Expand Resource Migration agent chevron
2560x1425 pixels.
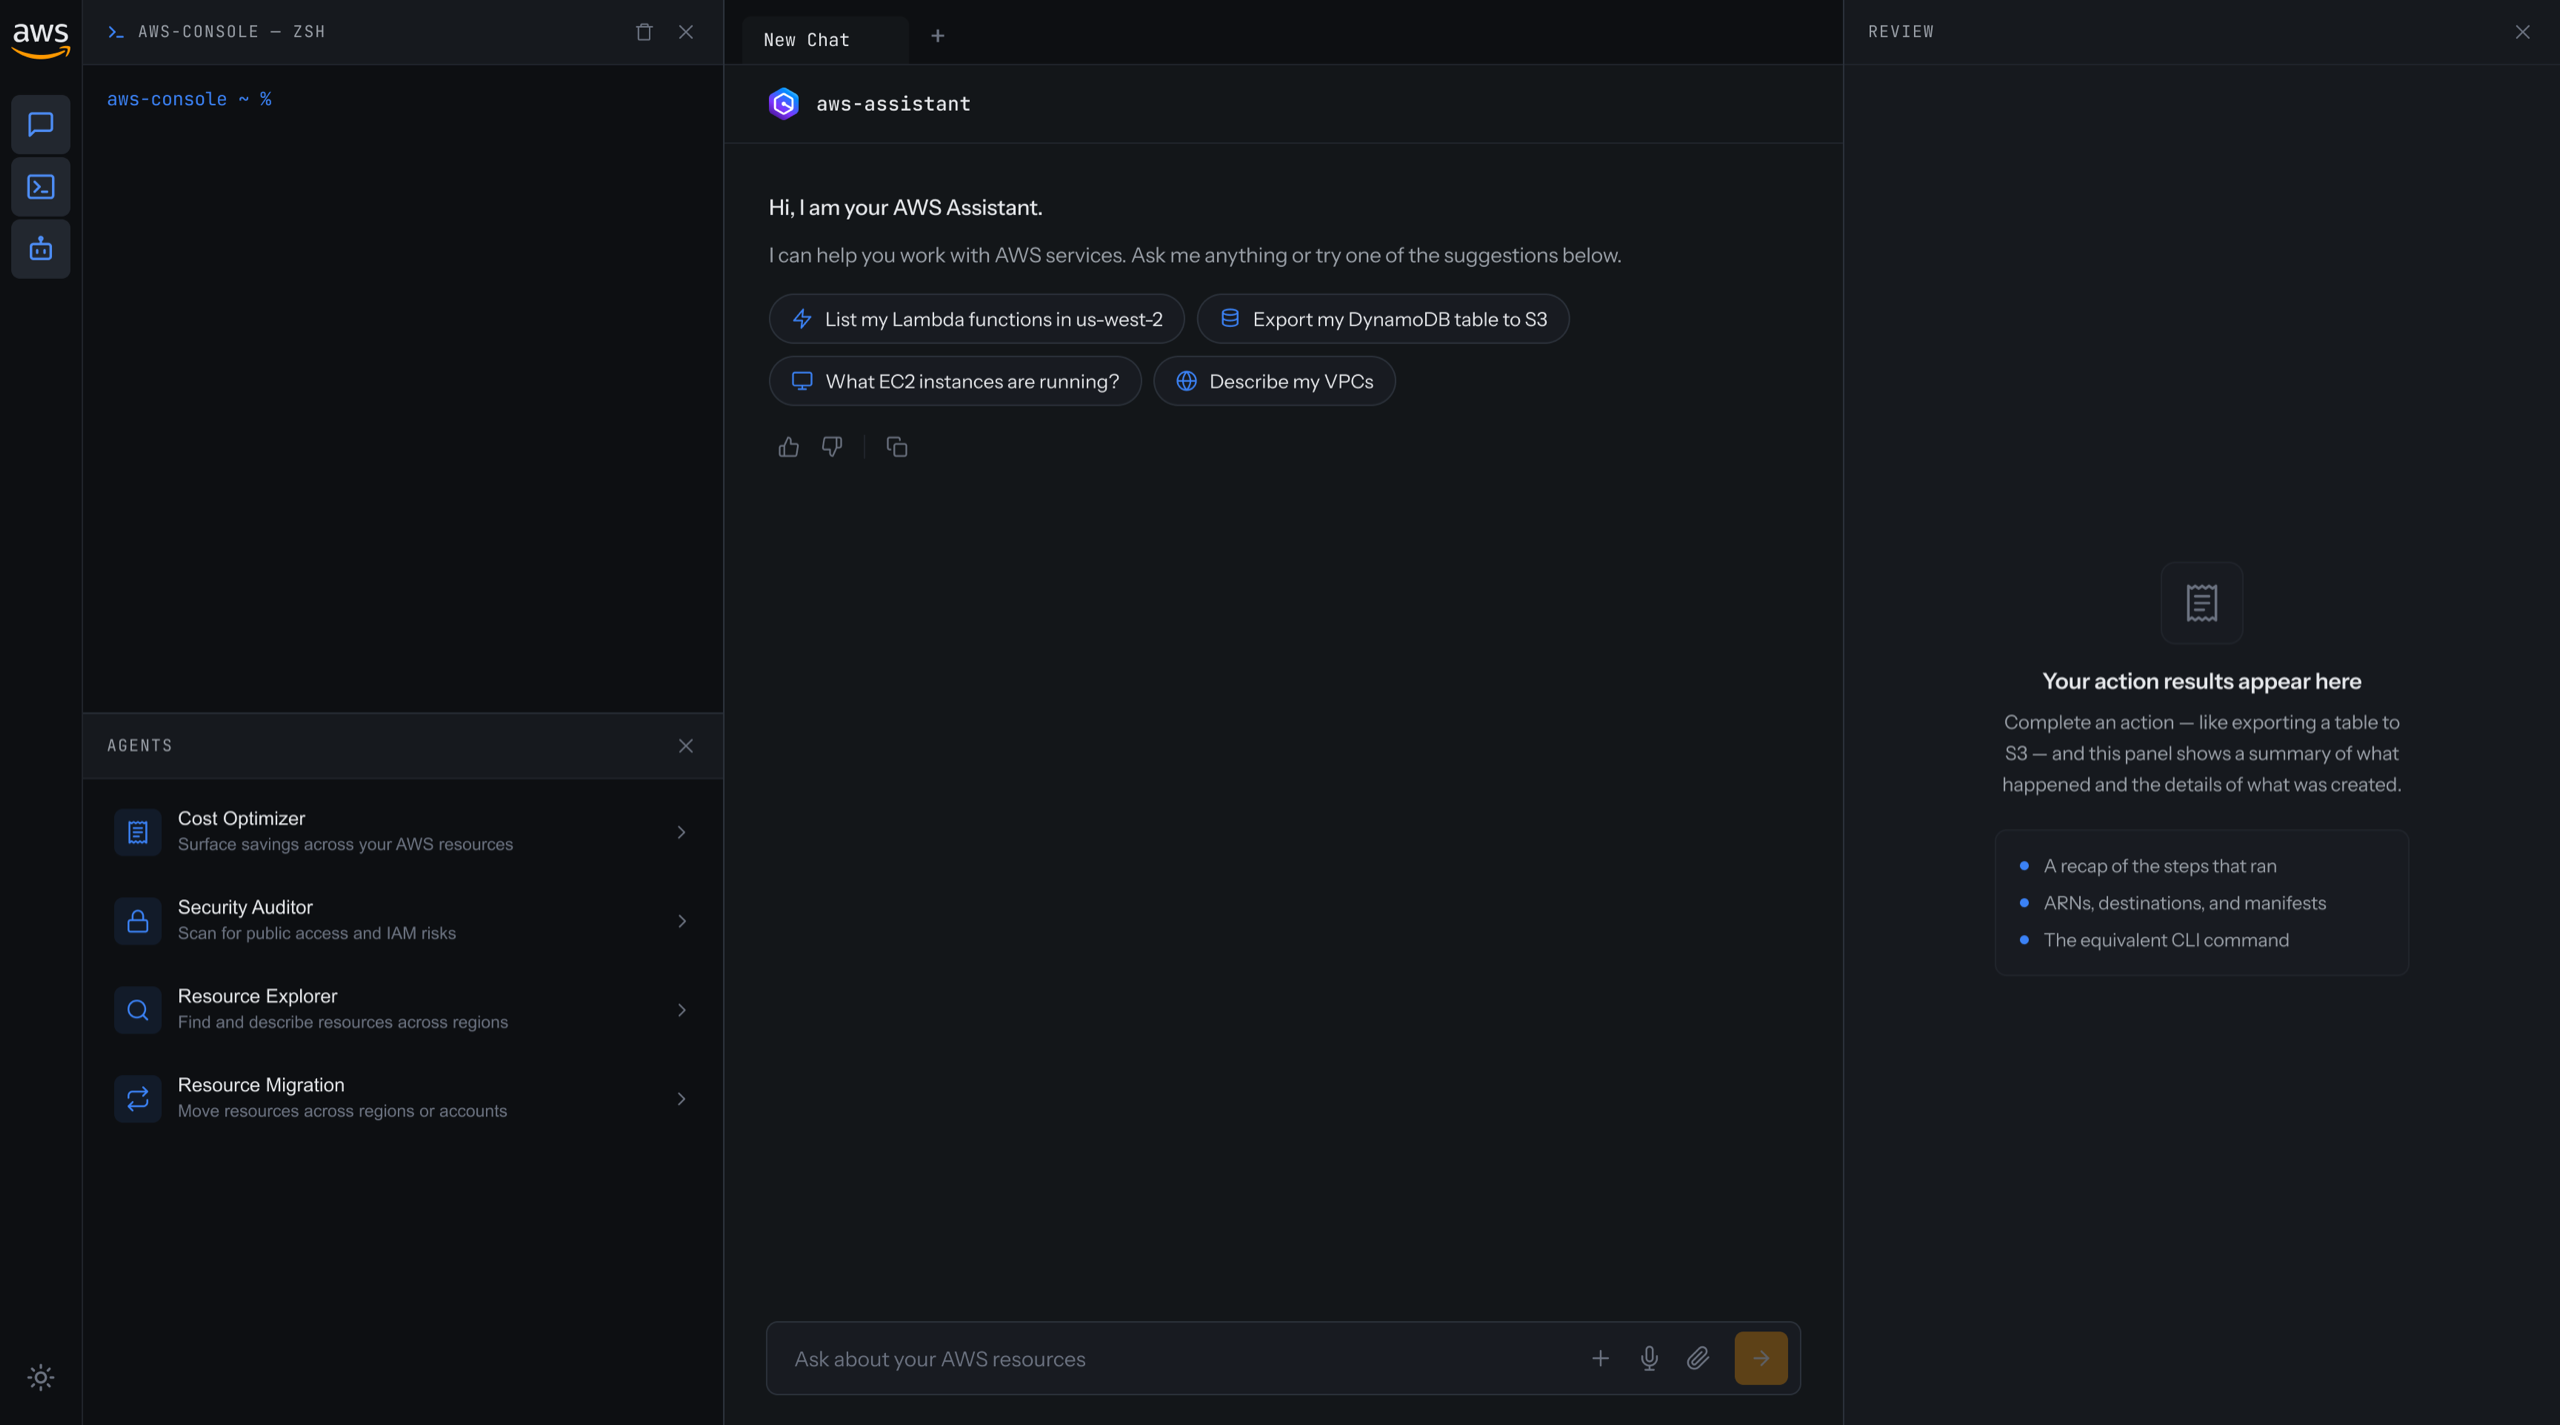(x=682, y=1099)
